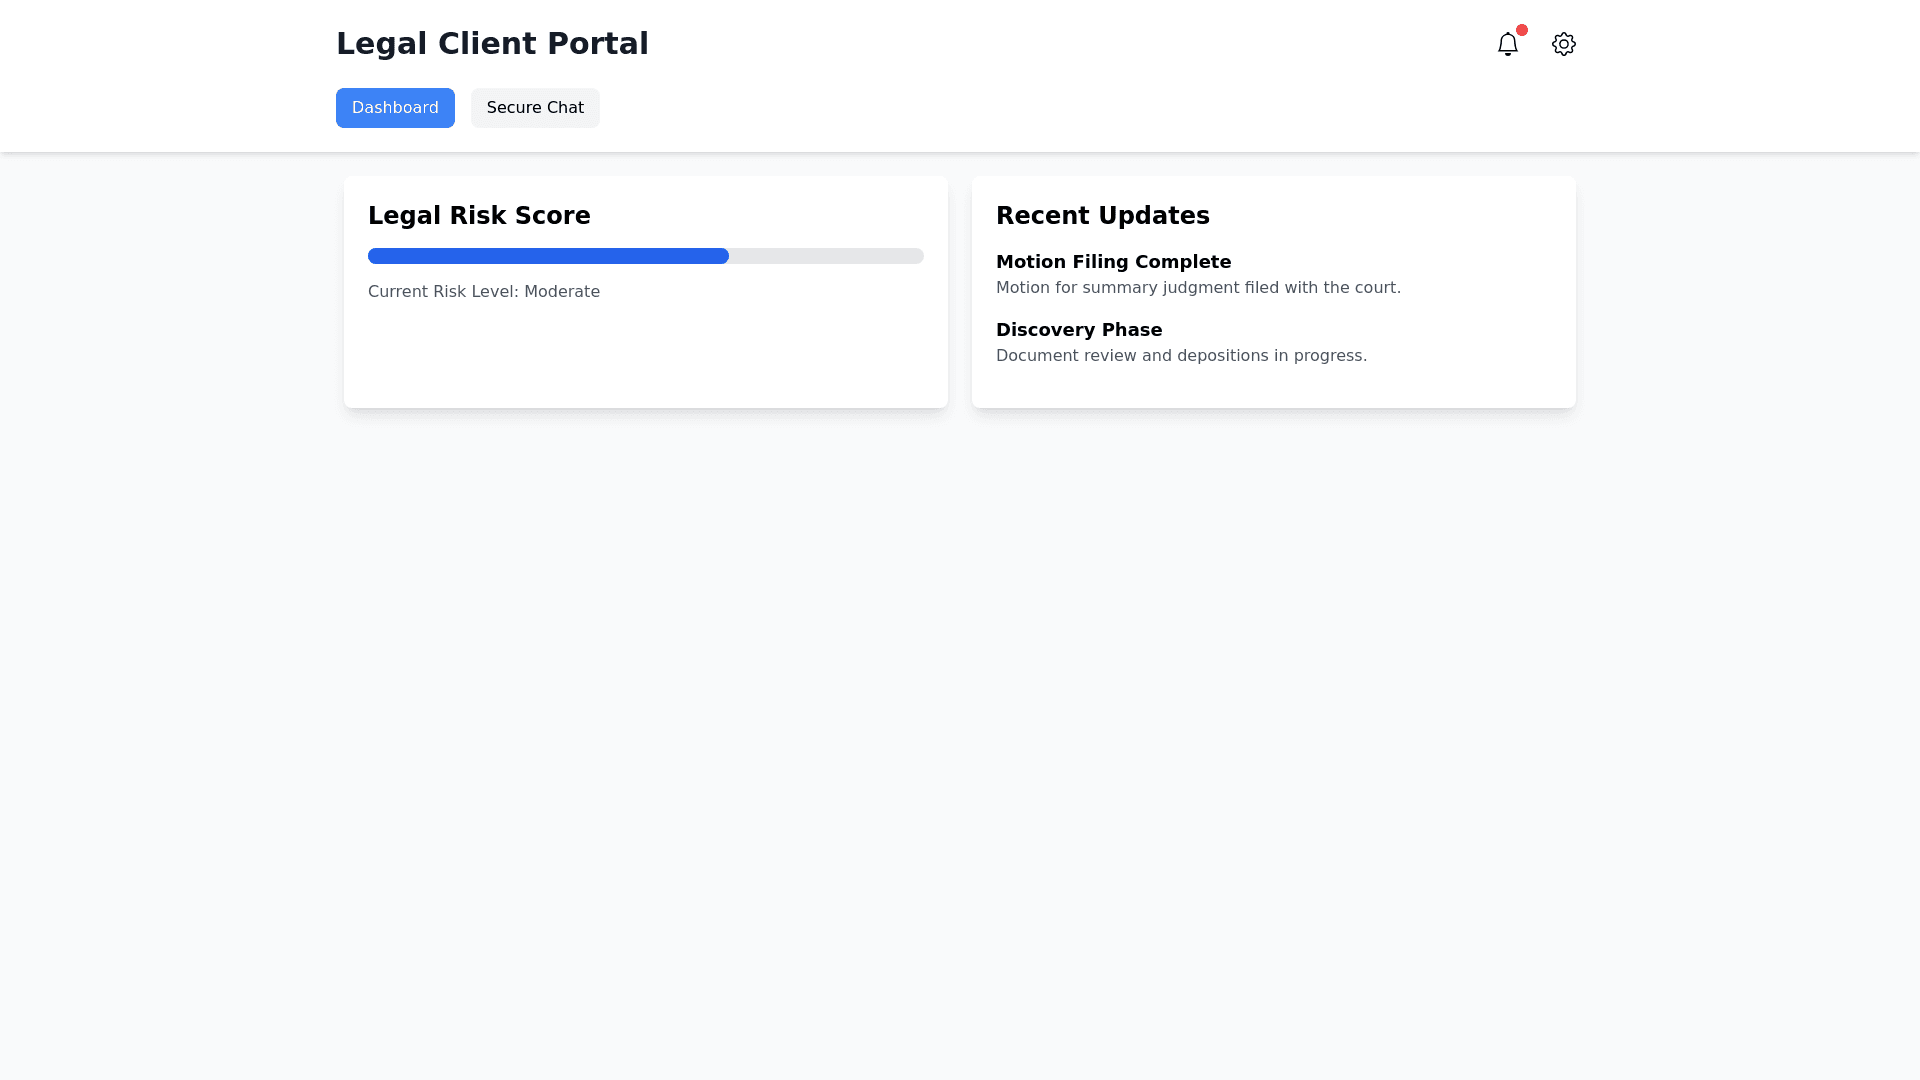Select the Recent Updates heading

pyautogui.click(x=1102, y=216)
